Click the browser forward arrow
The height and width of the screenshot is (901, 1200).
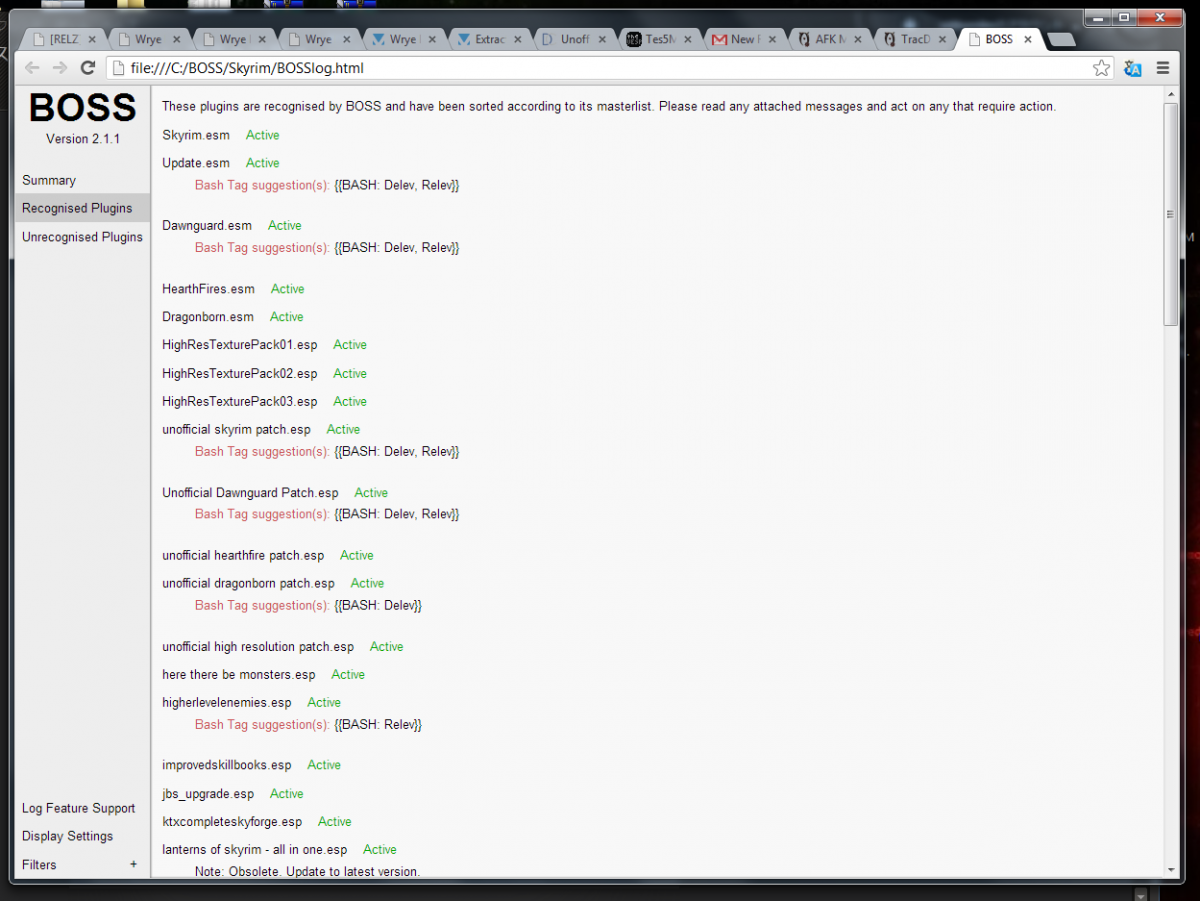(x=60, y=68)
